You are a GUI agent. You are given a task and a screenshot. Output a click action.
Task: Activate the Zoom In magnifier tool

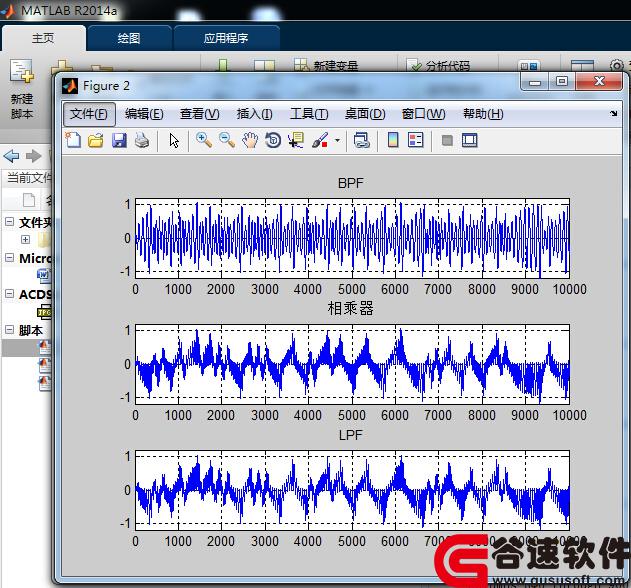click(204, 140)
